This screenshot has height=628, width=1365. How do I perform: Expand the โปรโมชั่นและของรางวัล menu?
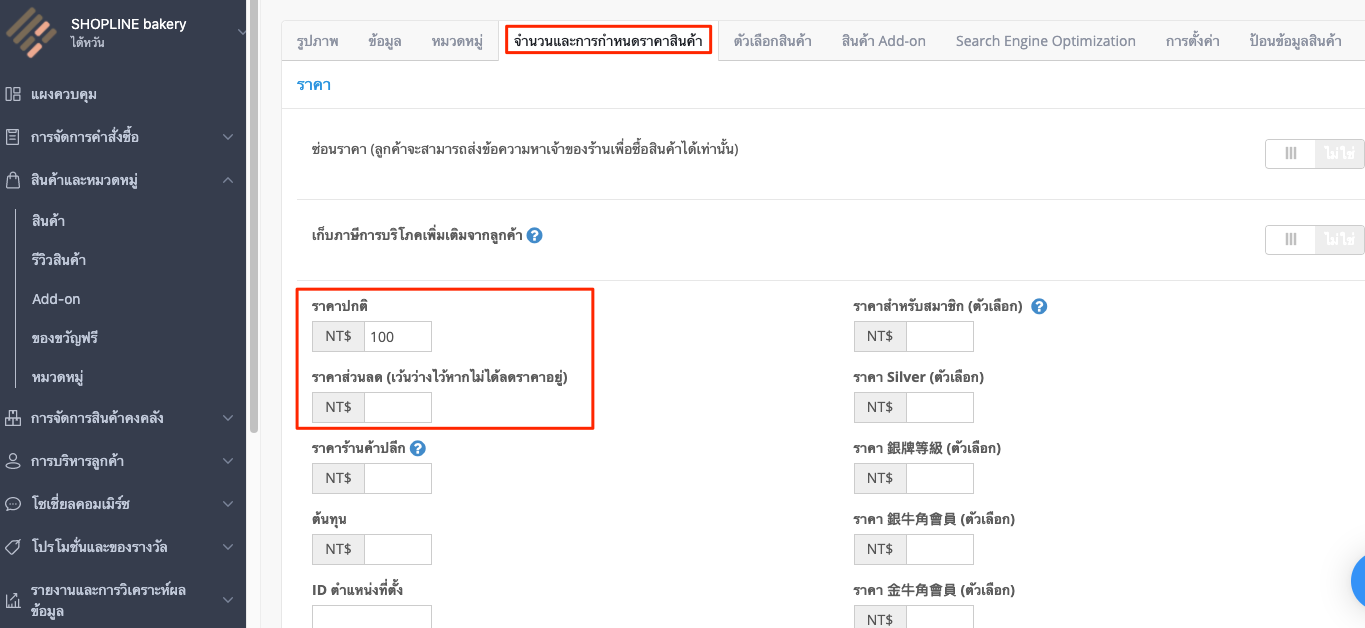pos(228,547)
